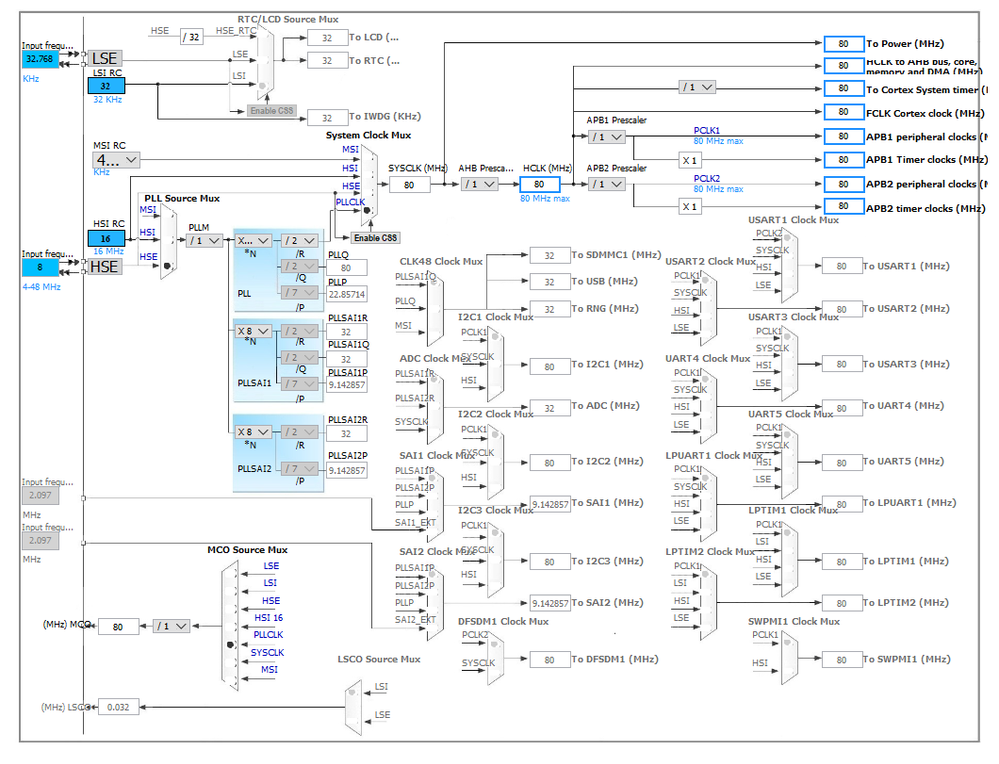Click the LSE oscillator block
Screen dimensions: 999x764
[x=104, y=59]
